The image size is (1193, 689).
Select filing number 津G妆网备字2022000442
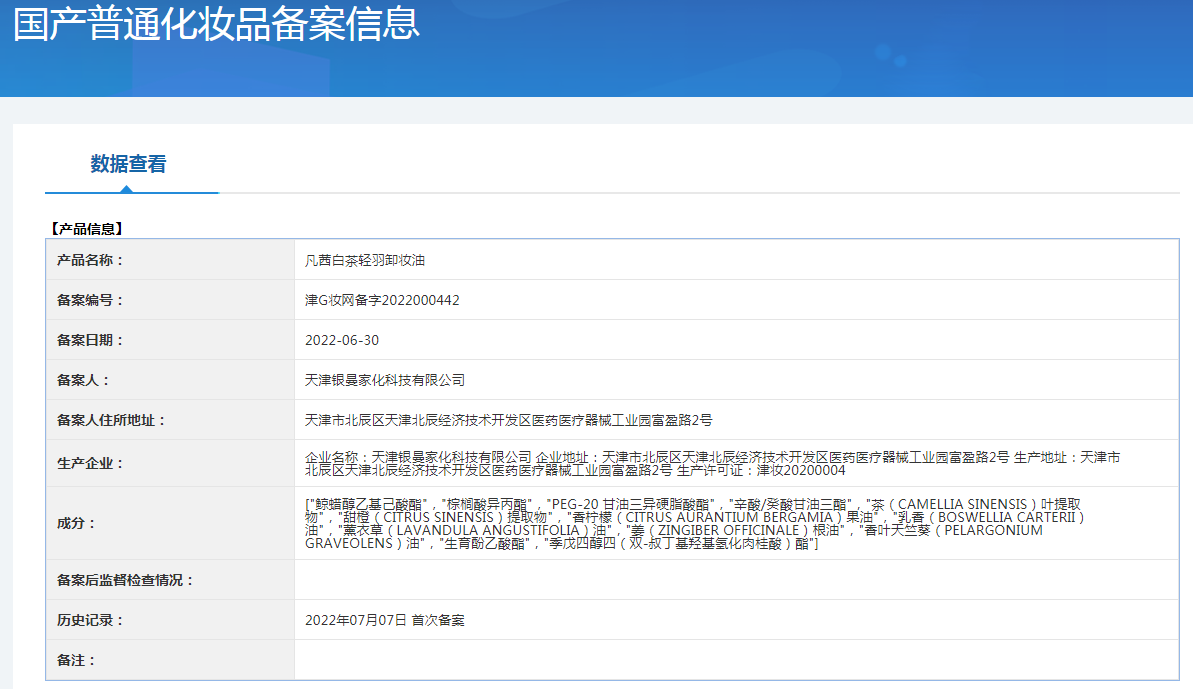[382, 300]
